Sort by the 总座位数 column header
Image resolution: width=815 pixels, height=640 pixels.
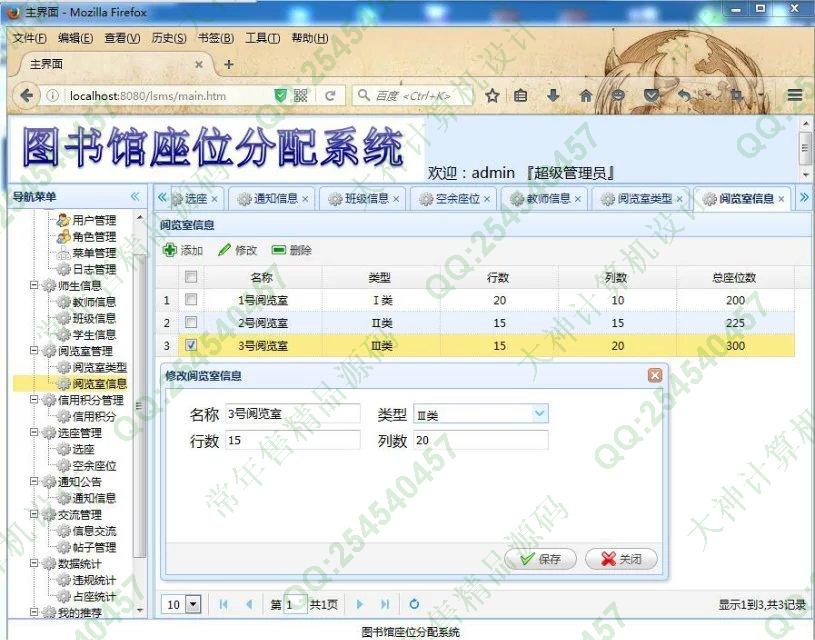tap(734, 278)
